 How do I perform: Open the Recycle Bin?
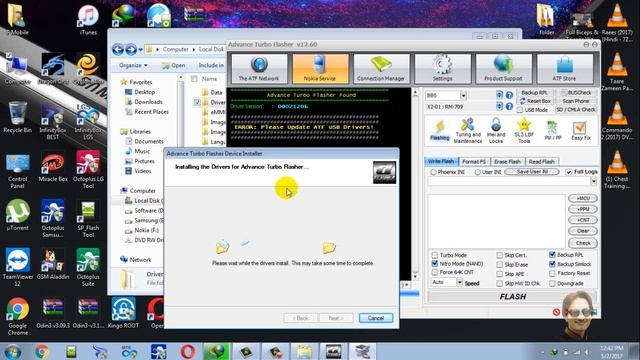[x=18, y=118]
